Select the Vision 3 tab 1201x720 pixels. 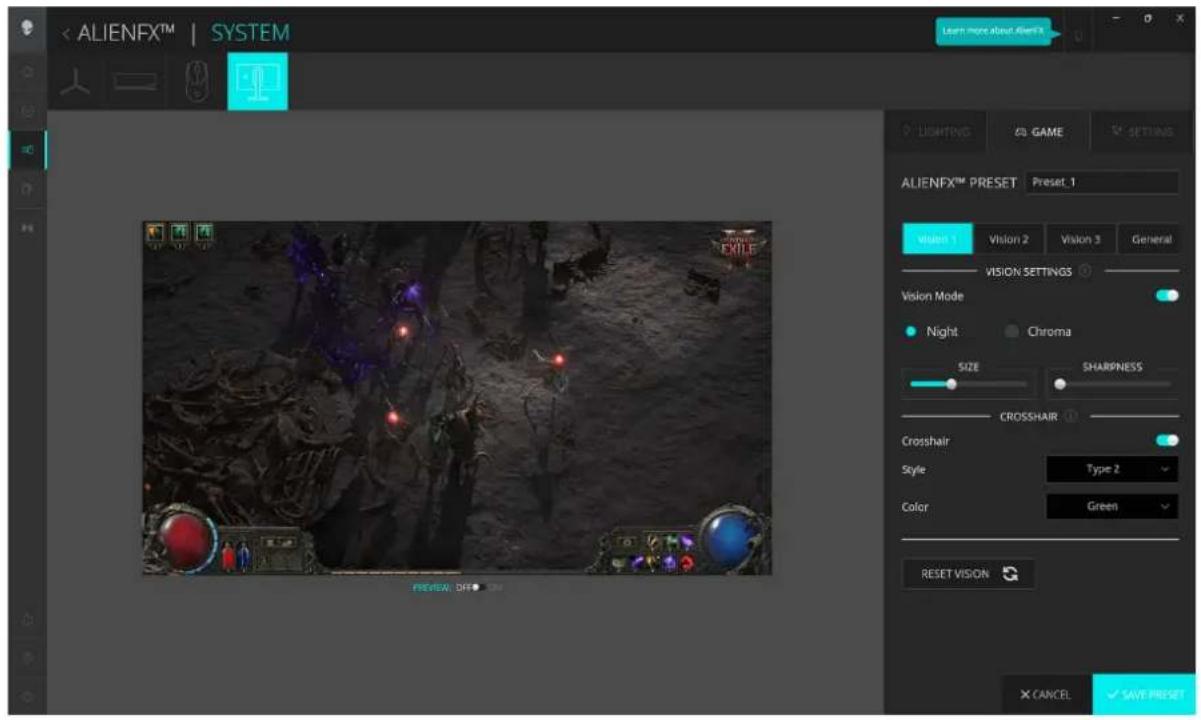[x=1081, y=239]
